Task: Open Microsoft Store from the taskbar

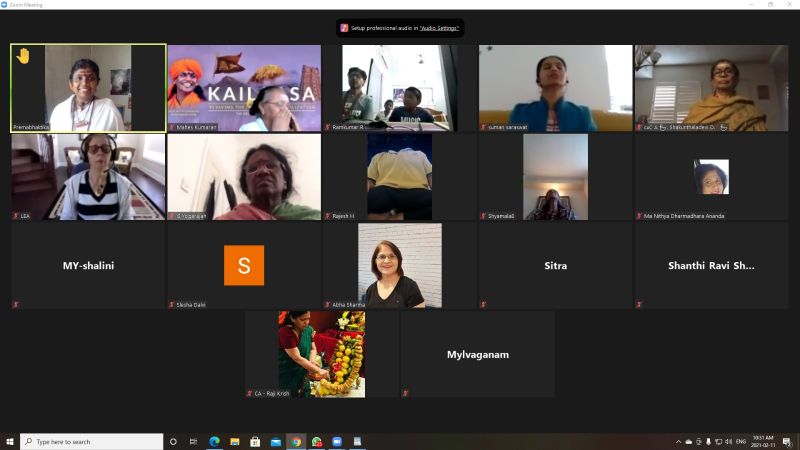Action: (255, 441)
